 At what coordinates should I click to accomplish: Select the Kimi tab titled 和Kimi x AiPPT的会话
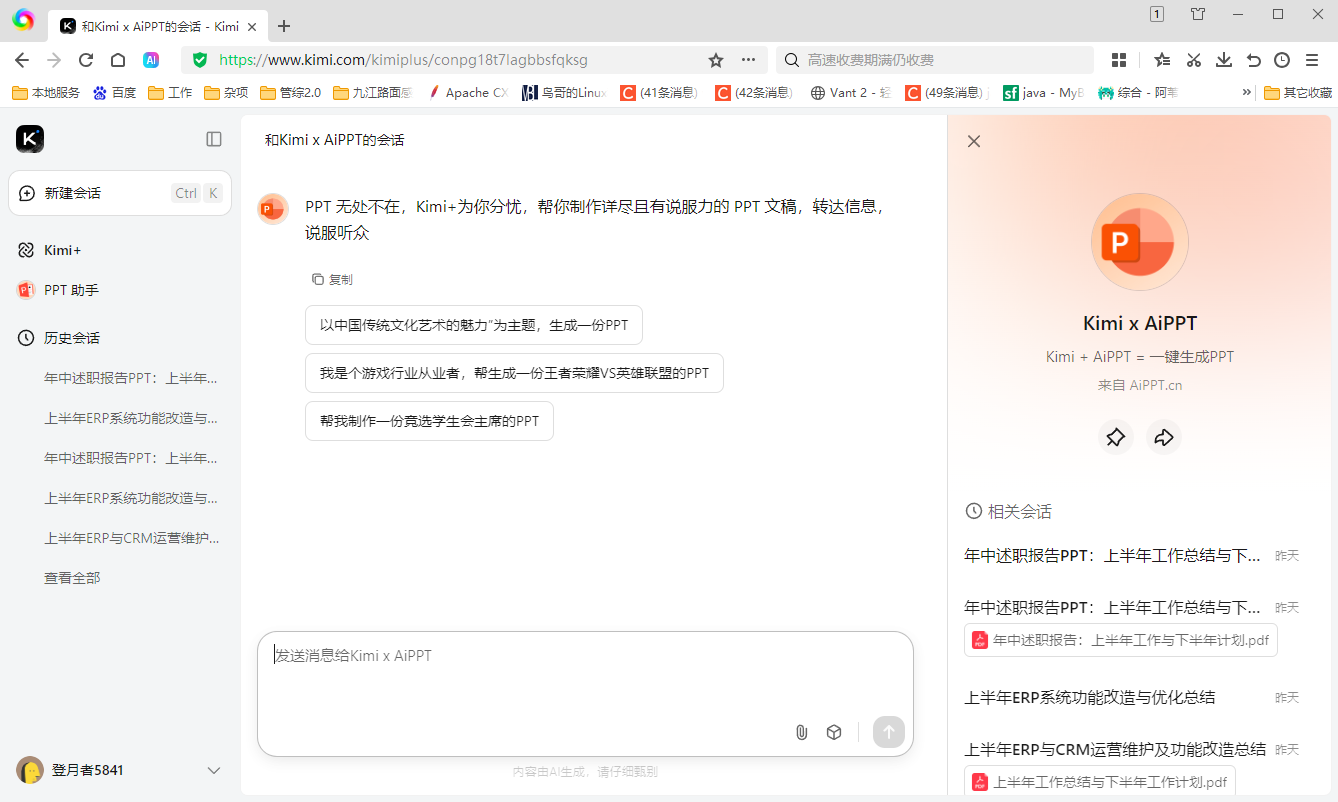point(158,26)
